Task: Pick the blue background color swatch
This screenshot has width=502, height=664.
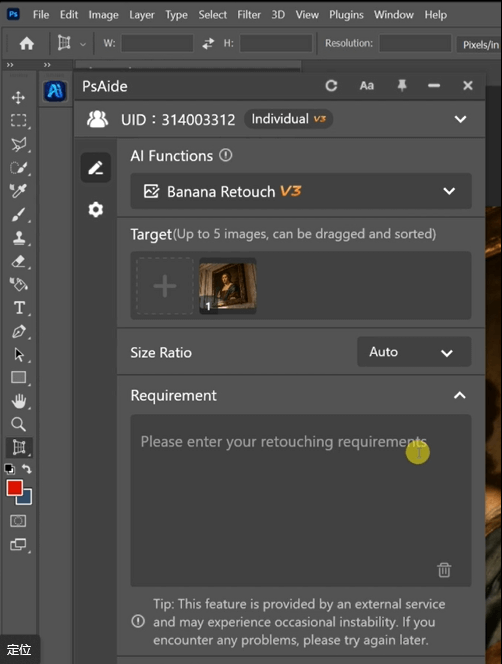Action: coord(25,498)
